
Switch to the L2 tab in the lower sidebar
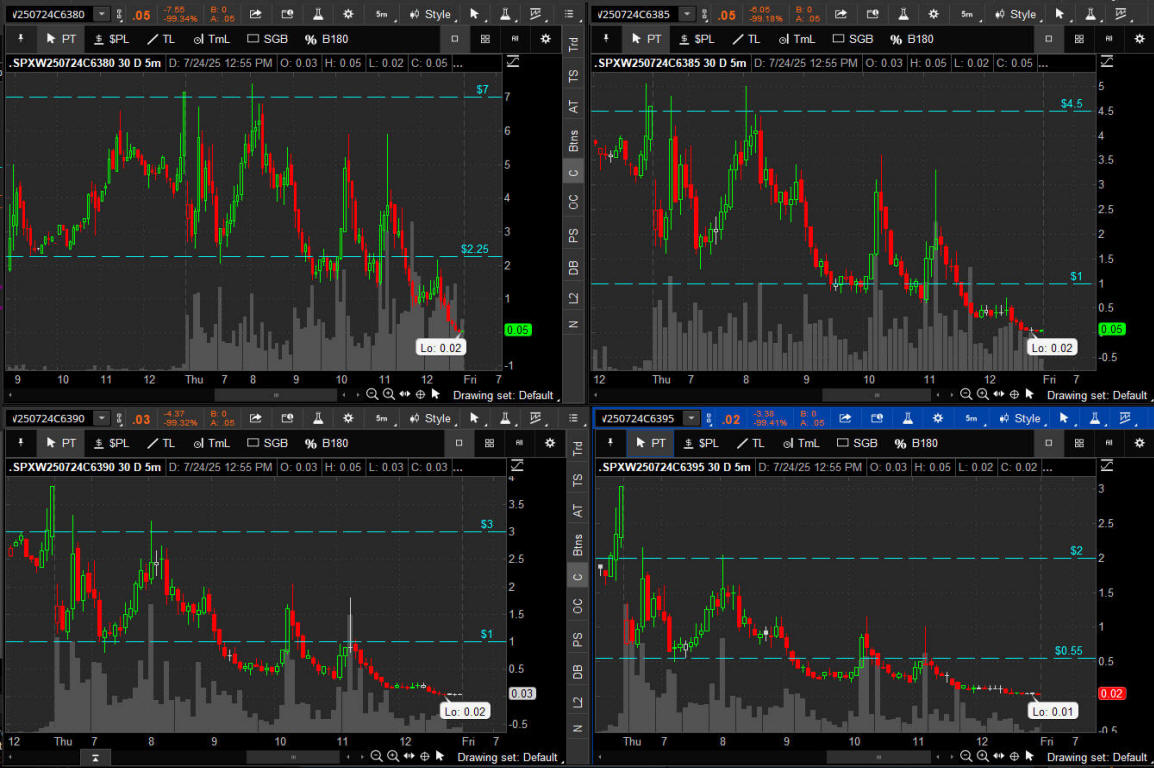tap(574, 703)
